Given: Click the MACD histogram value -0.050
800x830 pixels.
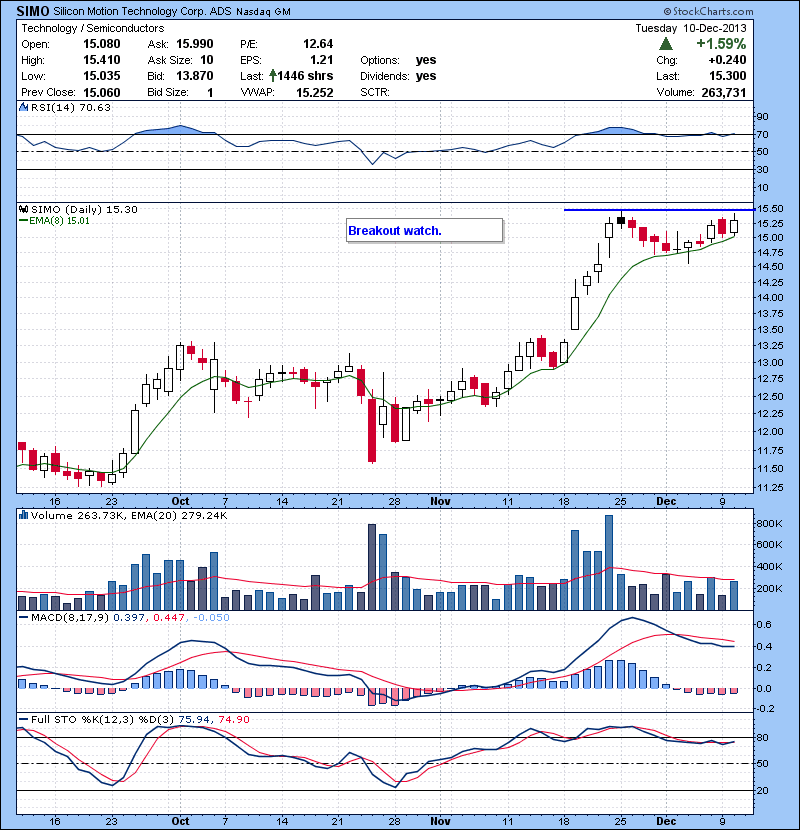Looking at the screenshot, I should point(211,617).
